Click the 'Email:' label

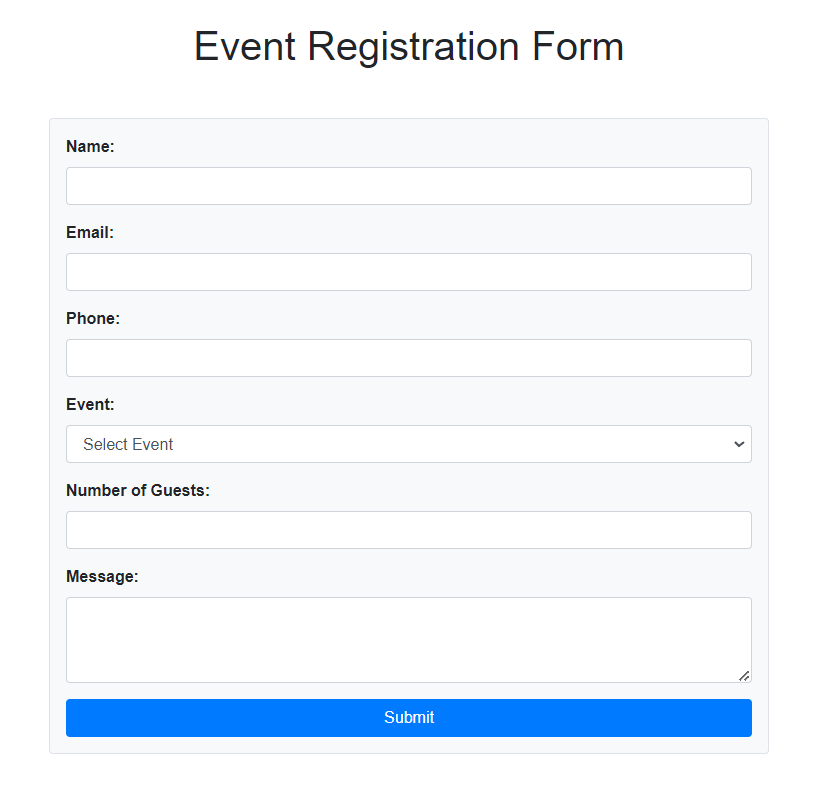click(x=90, y=232)
